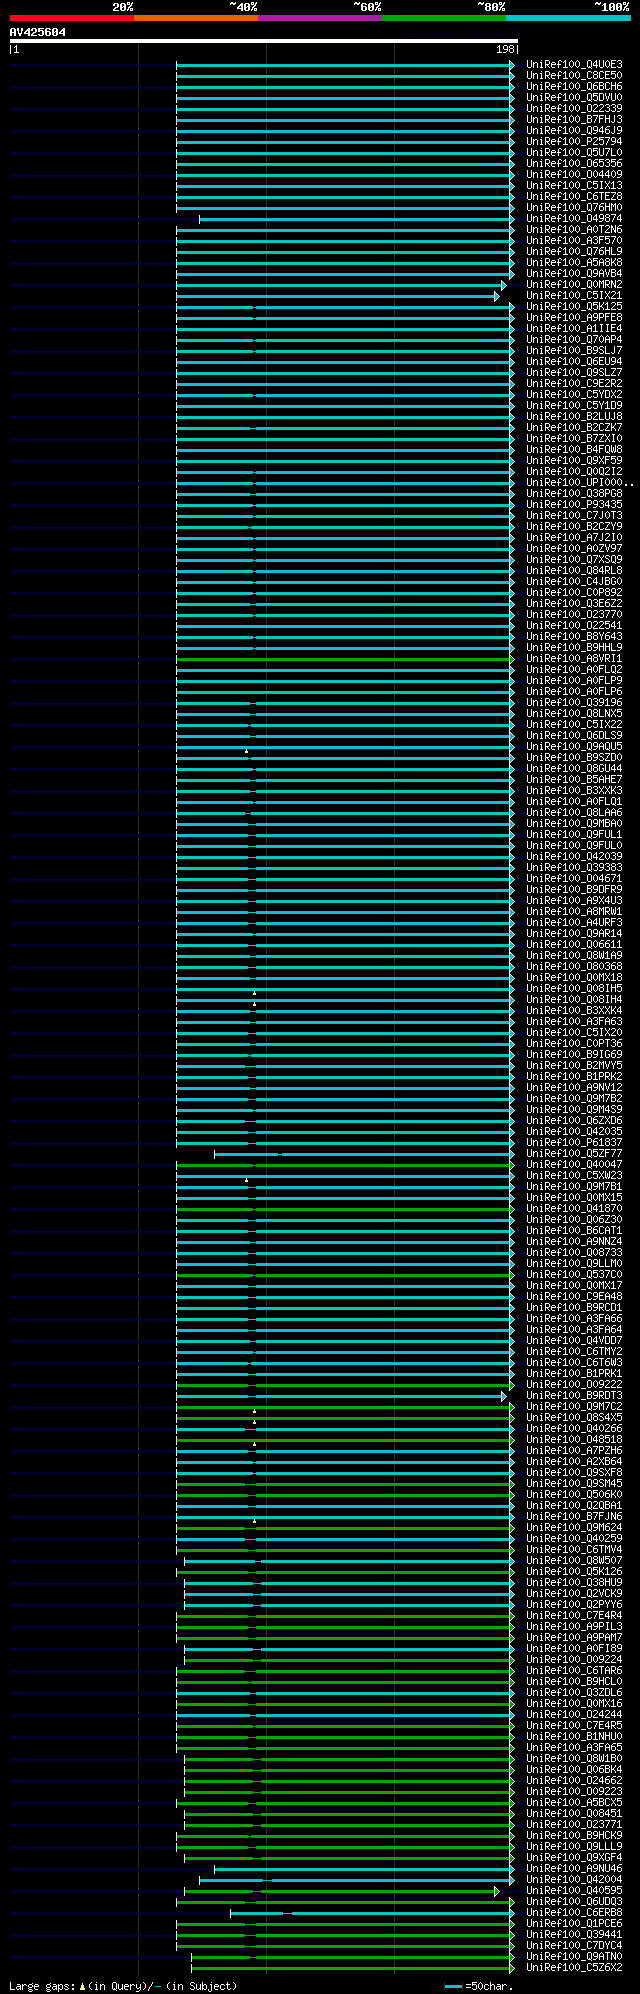The image size is (640, 1994).
Task: Open hit UniRef100_O65356
Action: [574, 164]
